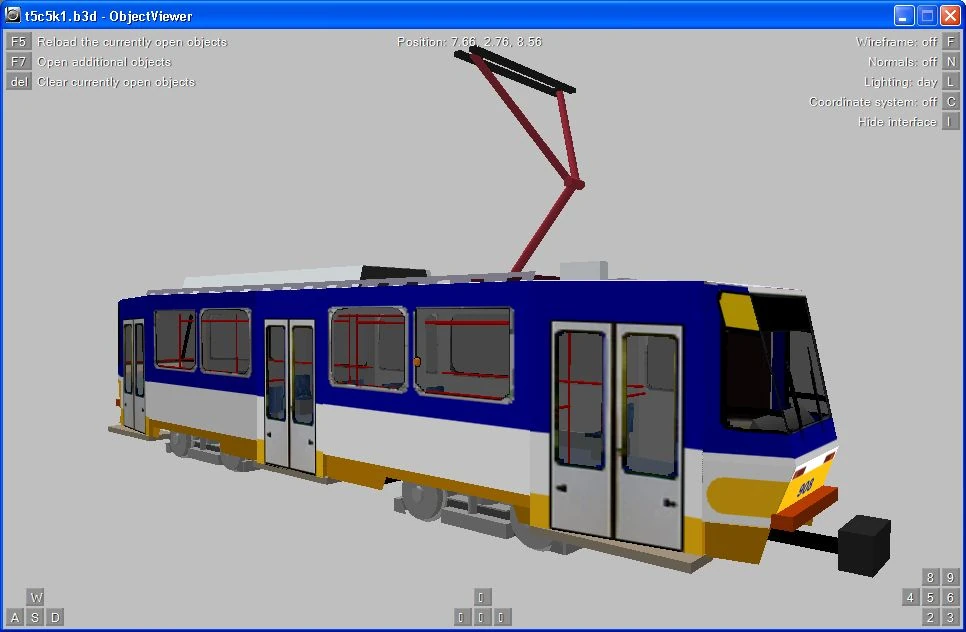
Task: Click the "Reload the currently open objects" label
Action: [x=132, y=42]
